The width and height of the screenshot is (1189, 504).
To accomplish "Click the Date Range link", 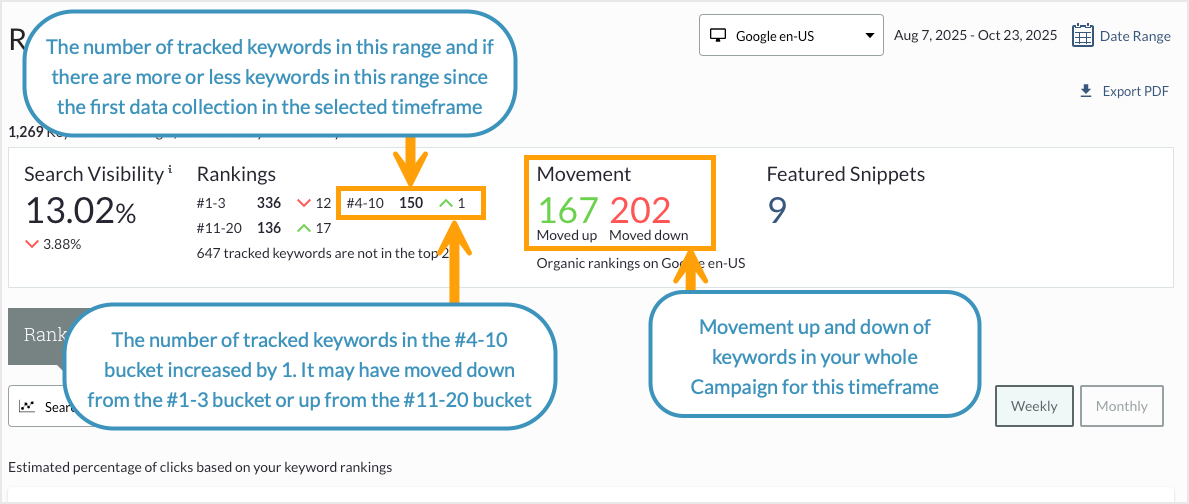I will tap(1135, 36).
